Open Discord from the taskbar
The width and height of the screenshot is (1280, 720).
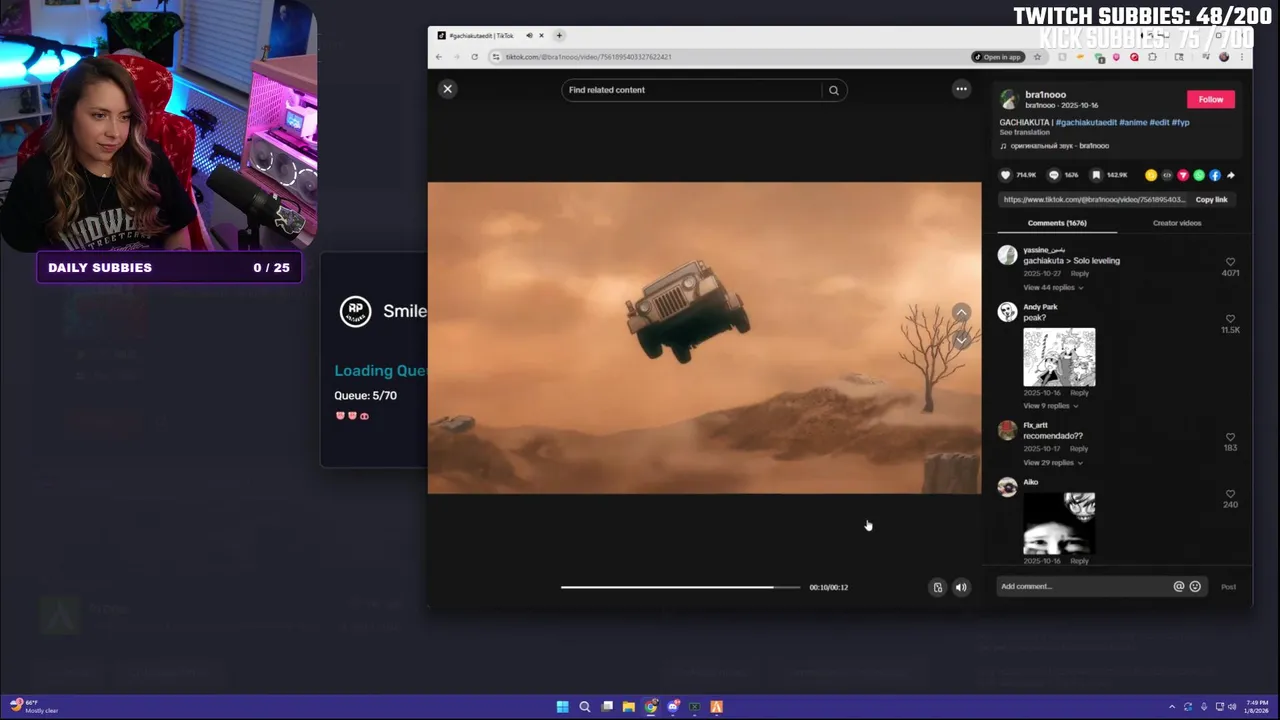pyautogui.click(x=673, y=707)
